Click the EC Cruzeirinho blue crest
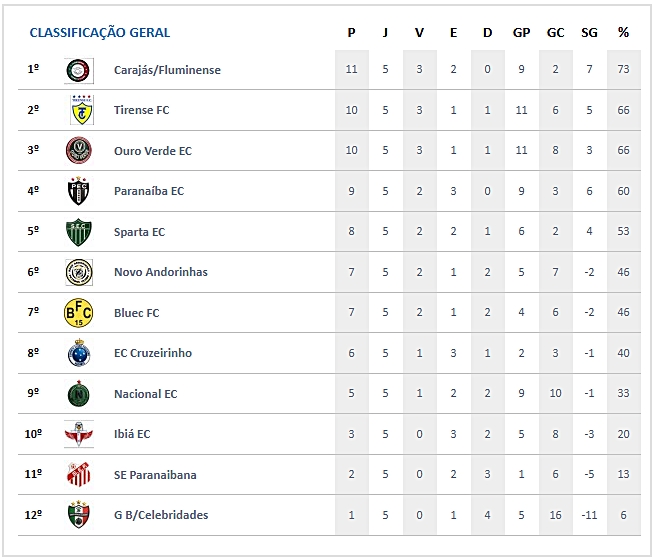 point(79,353)
